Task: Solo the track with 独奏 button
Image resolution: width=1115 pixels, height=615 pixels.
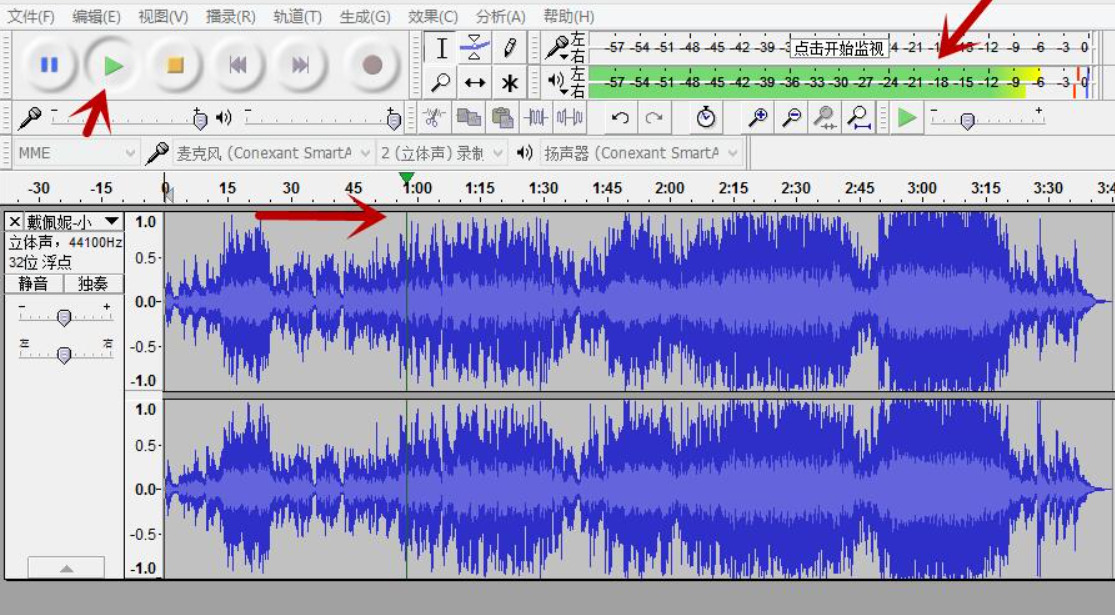Action: (x=93, y=284)
